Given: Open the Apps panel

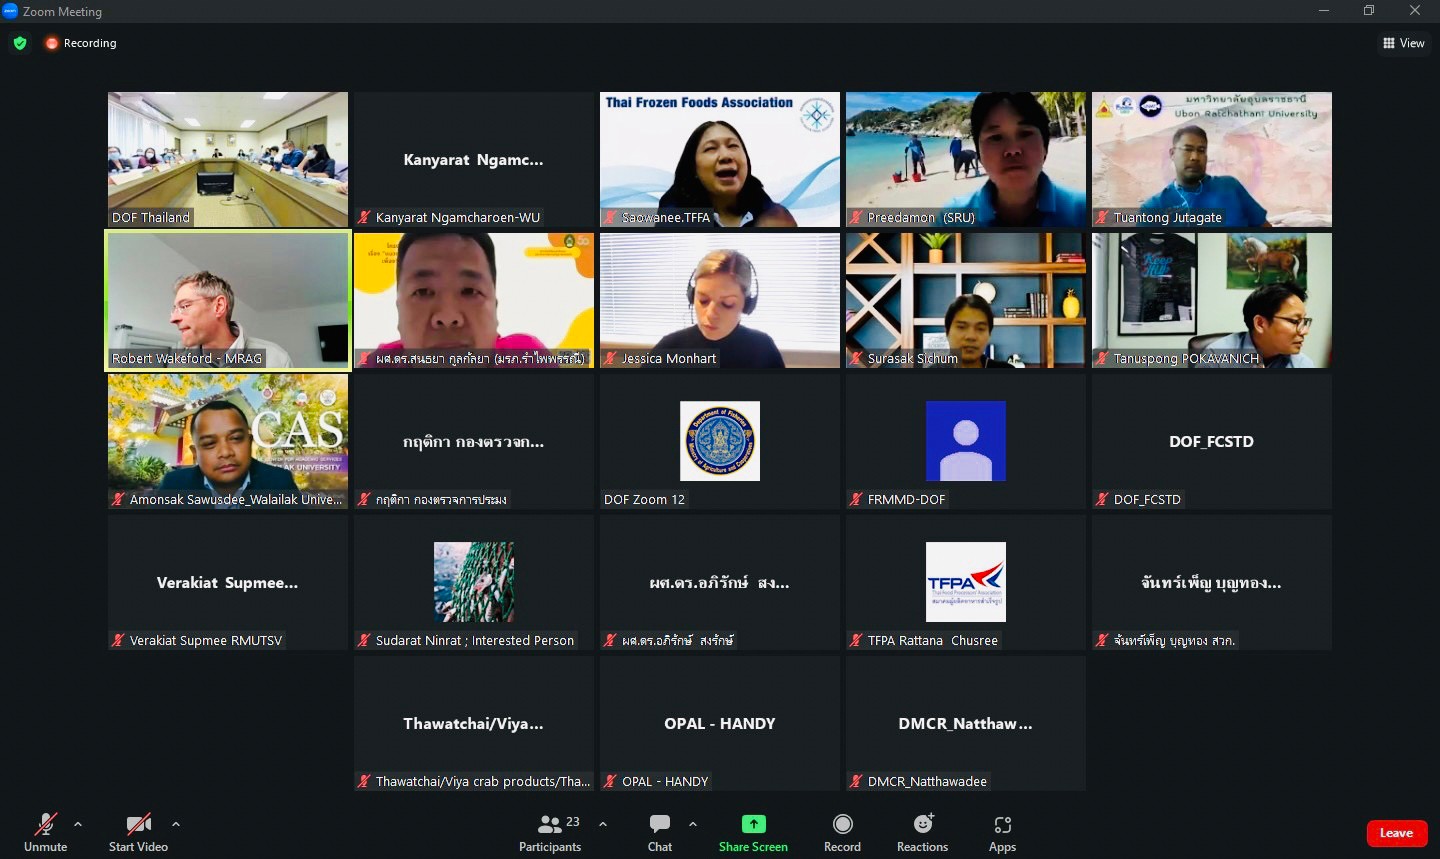Looking at the screenshot, I should 1002,825.
